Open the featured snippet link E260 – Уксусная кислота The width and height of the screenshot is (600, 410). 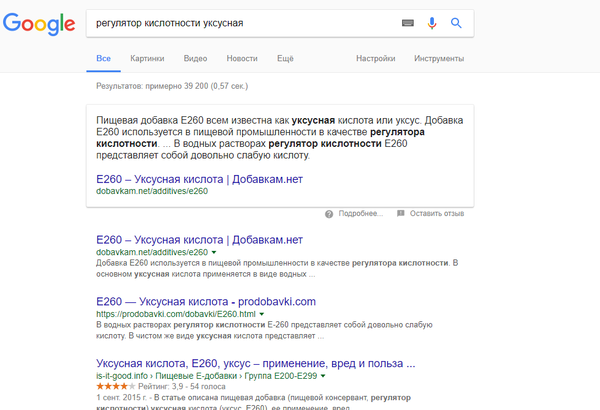(x=199, y=178)
